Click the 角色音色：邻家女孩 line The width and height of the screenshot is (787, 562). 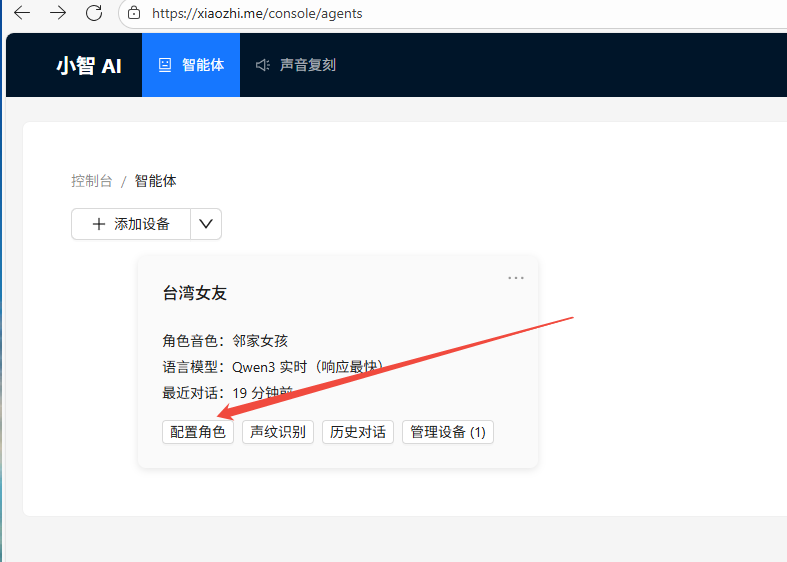click(225, 341)
